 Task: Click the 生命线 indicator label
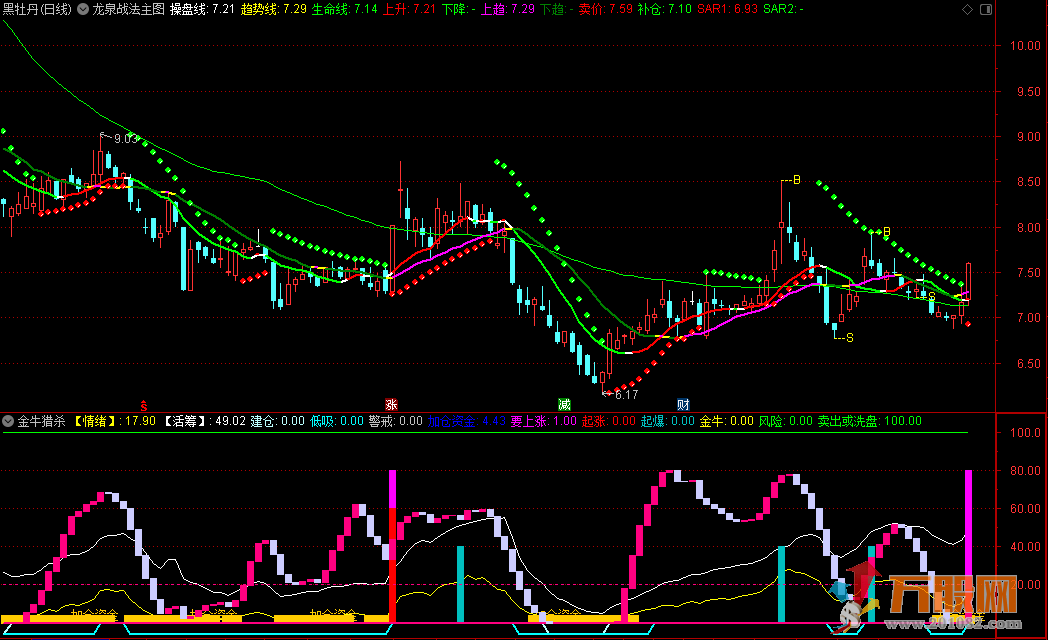(330, 9)
